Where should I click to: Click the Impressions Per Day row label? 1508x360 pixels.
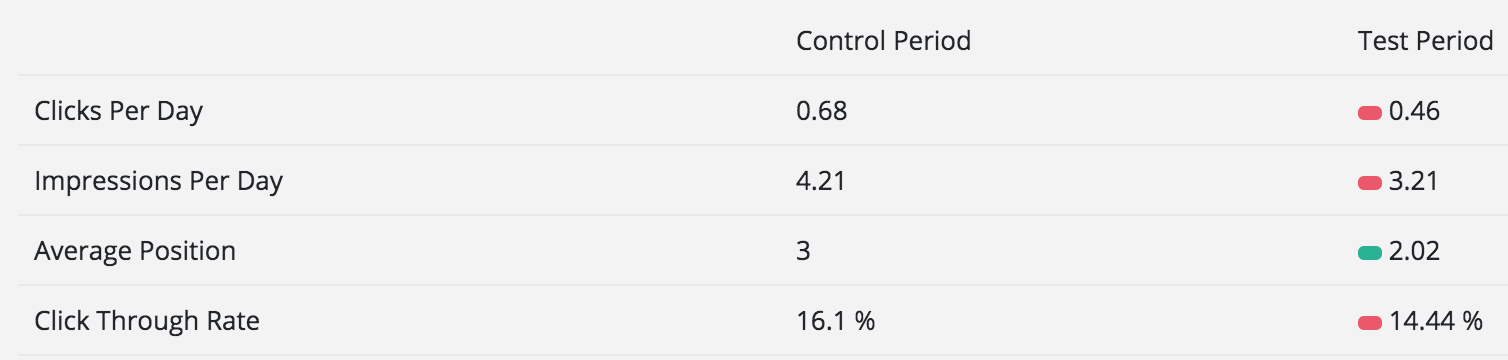[x=158, y=181]
